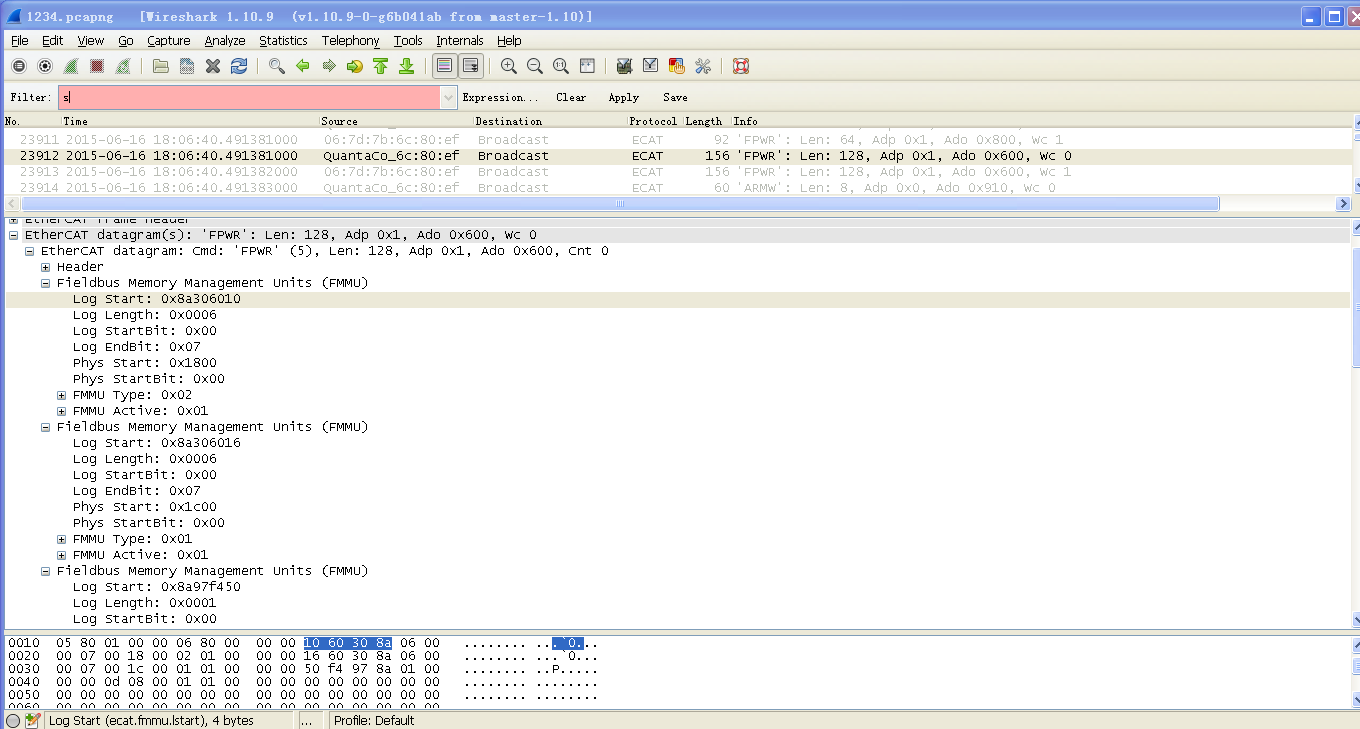This screenshot has height=729, width=1360.
Task: Start a new live capture
Action: point(71,66)
